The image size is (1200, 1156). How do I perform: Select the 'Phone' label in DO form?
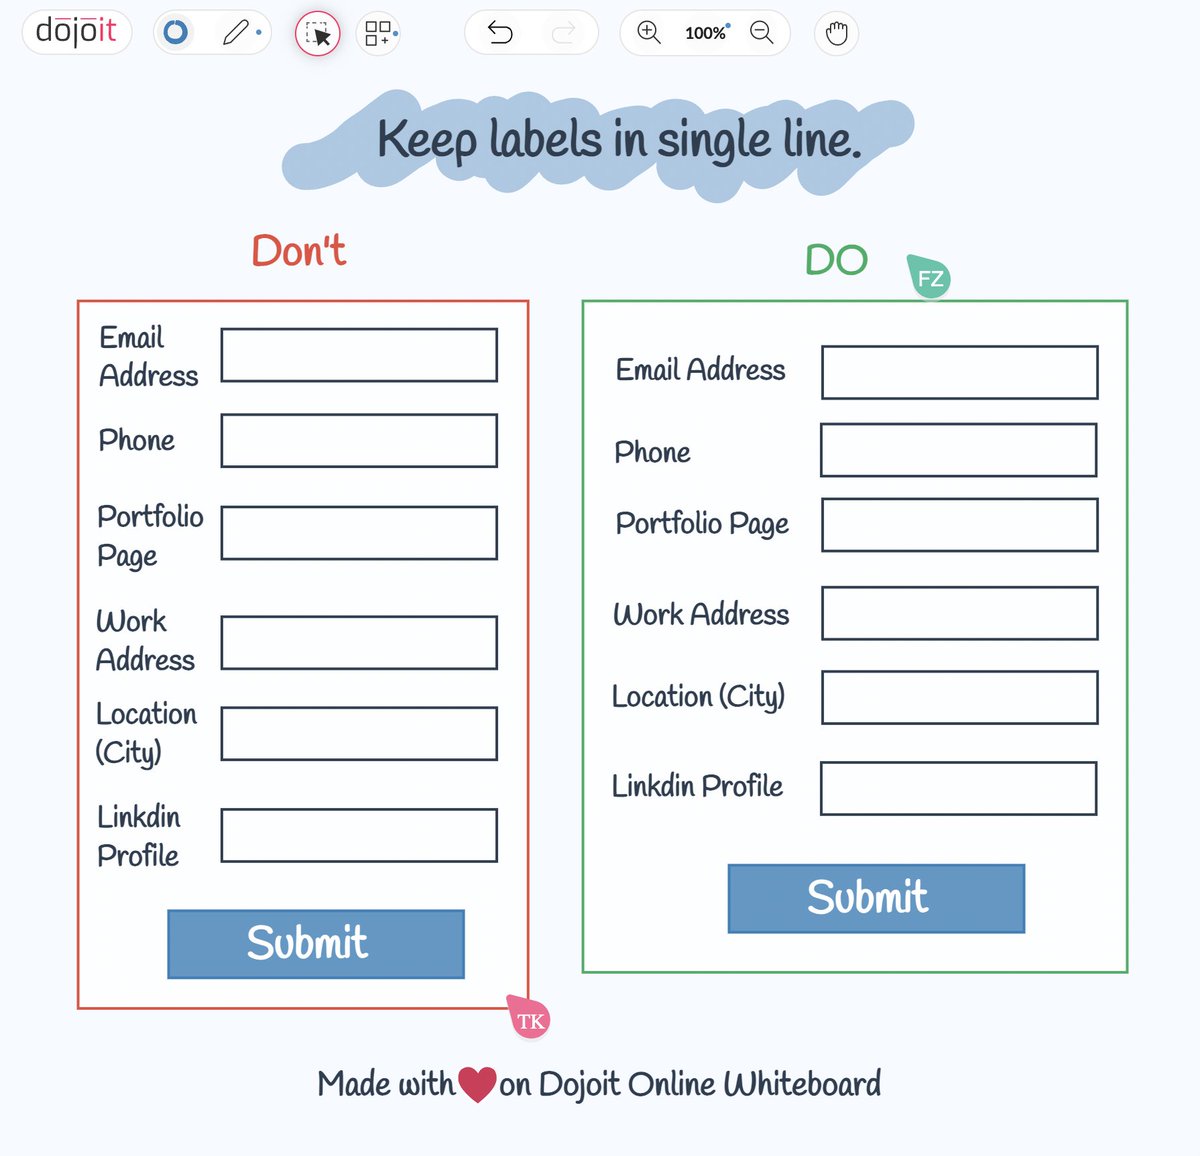click(652, 452)
